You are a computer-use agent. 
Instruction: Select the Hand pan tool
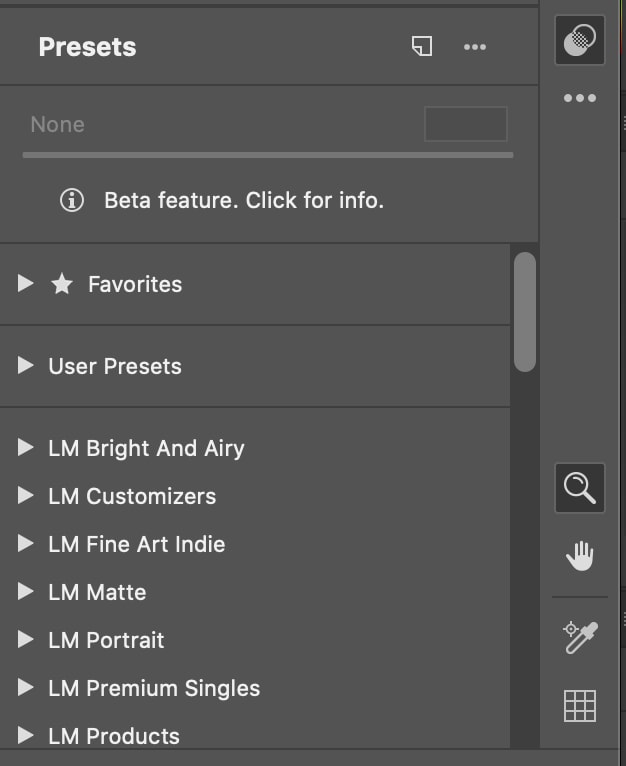[580, 555]
